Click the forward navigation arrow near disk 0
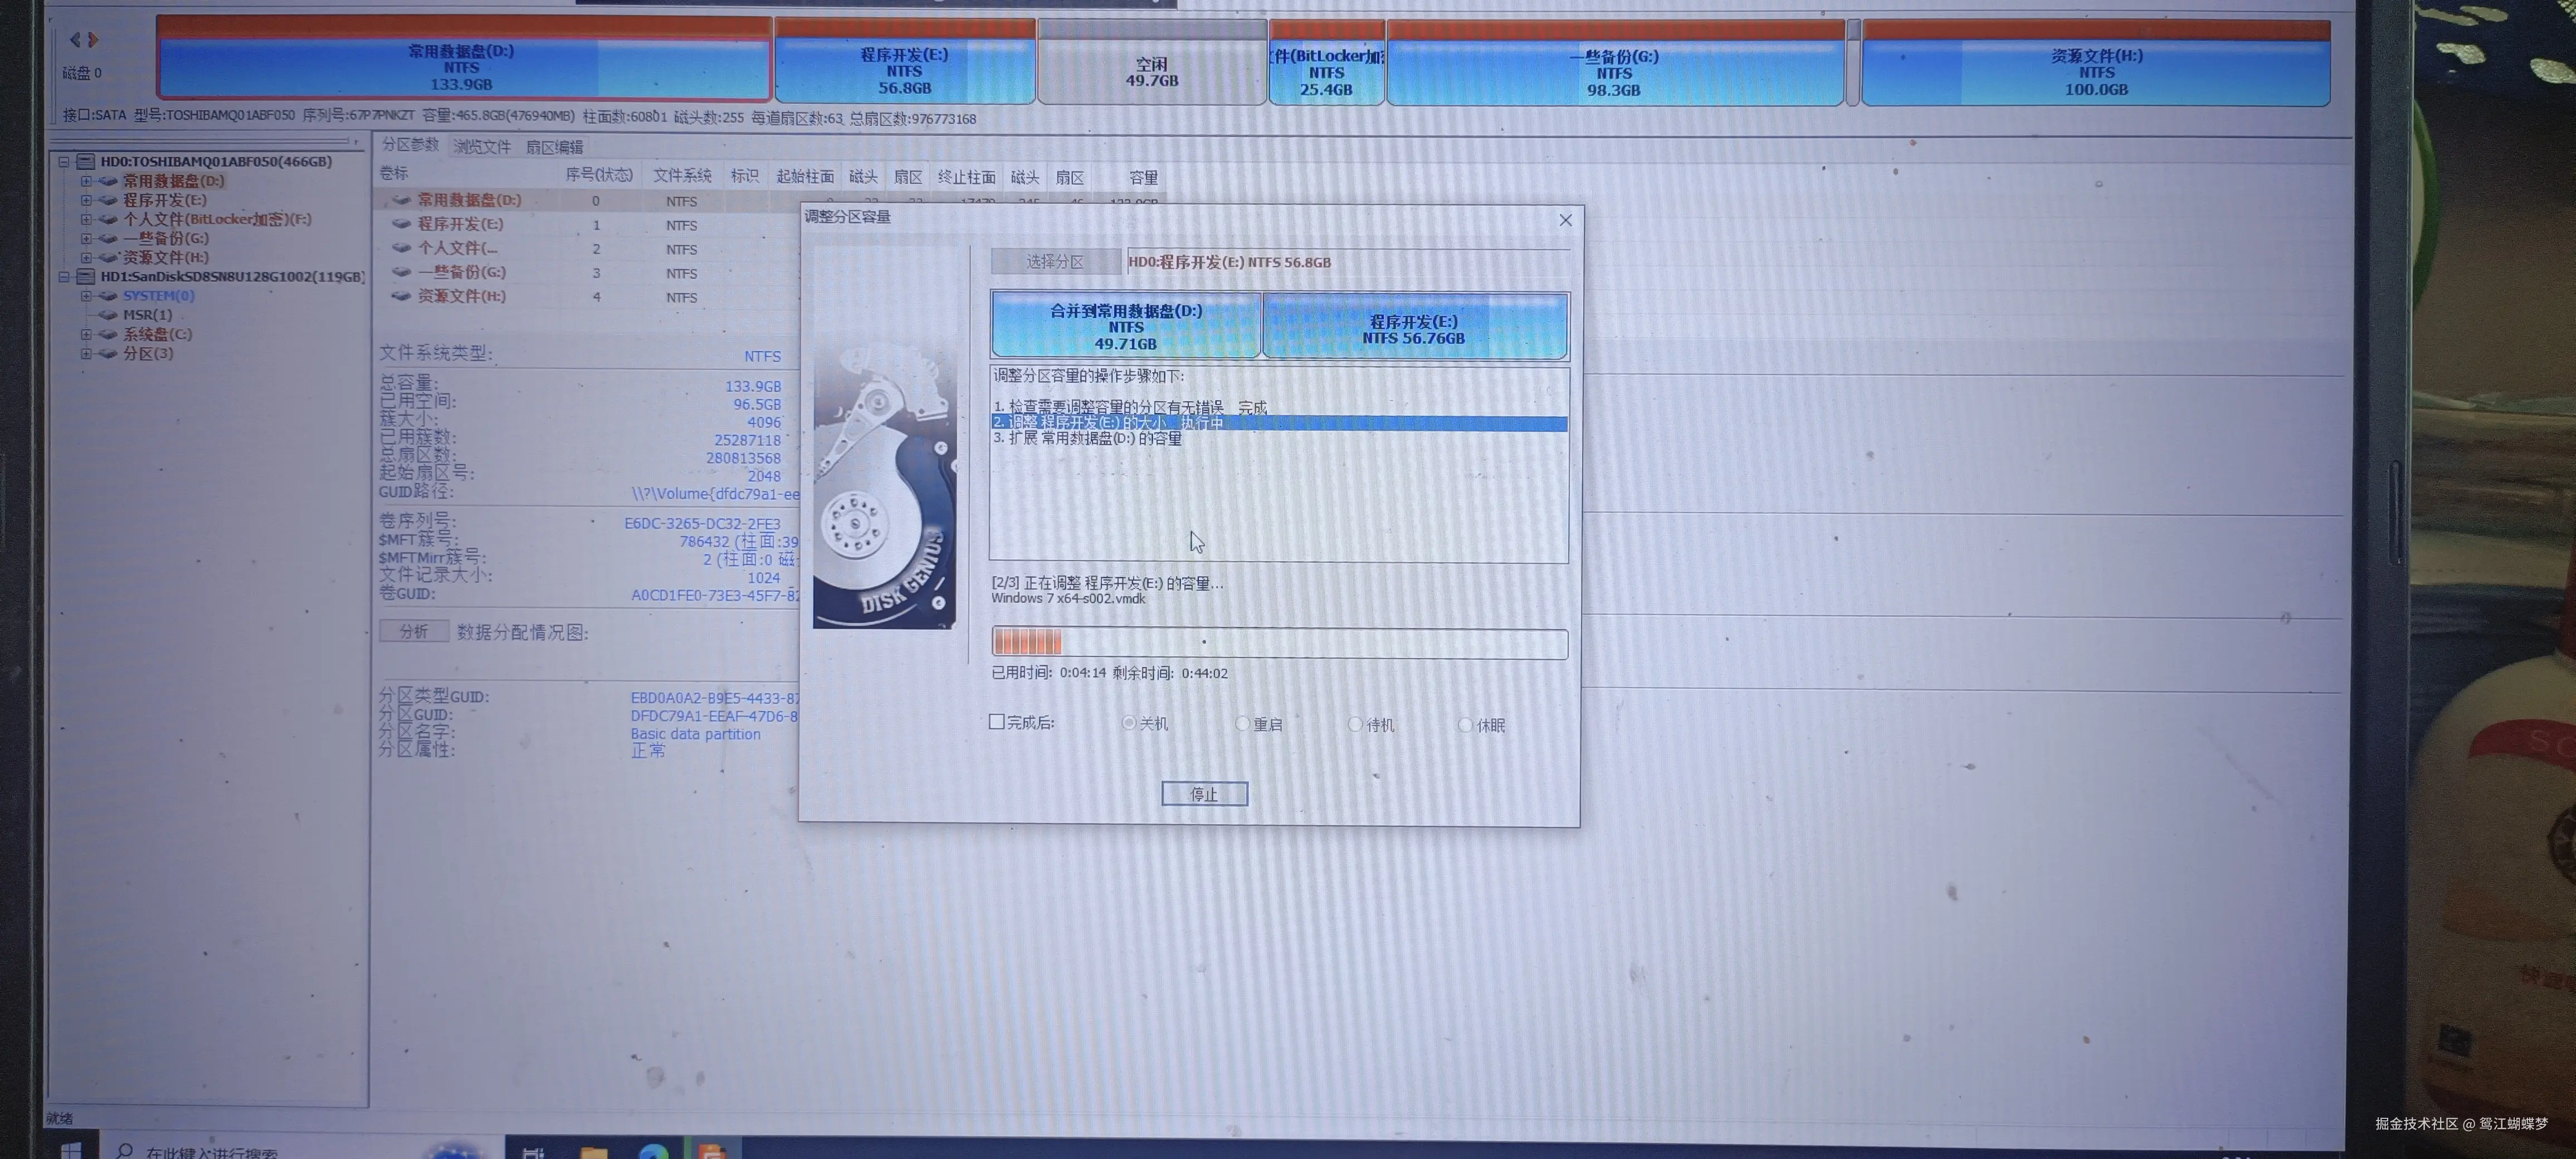The image size is (2576, 1159). coord(93,40)
